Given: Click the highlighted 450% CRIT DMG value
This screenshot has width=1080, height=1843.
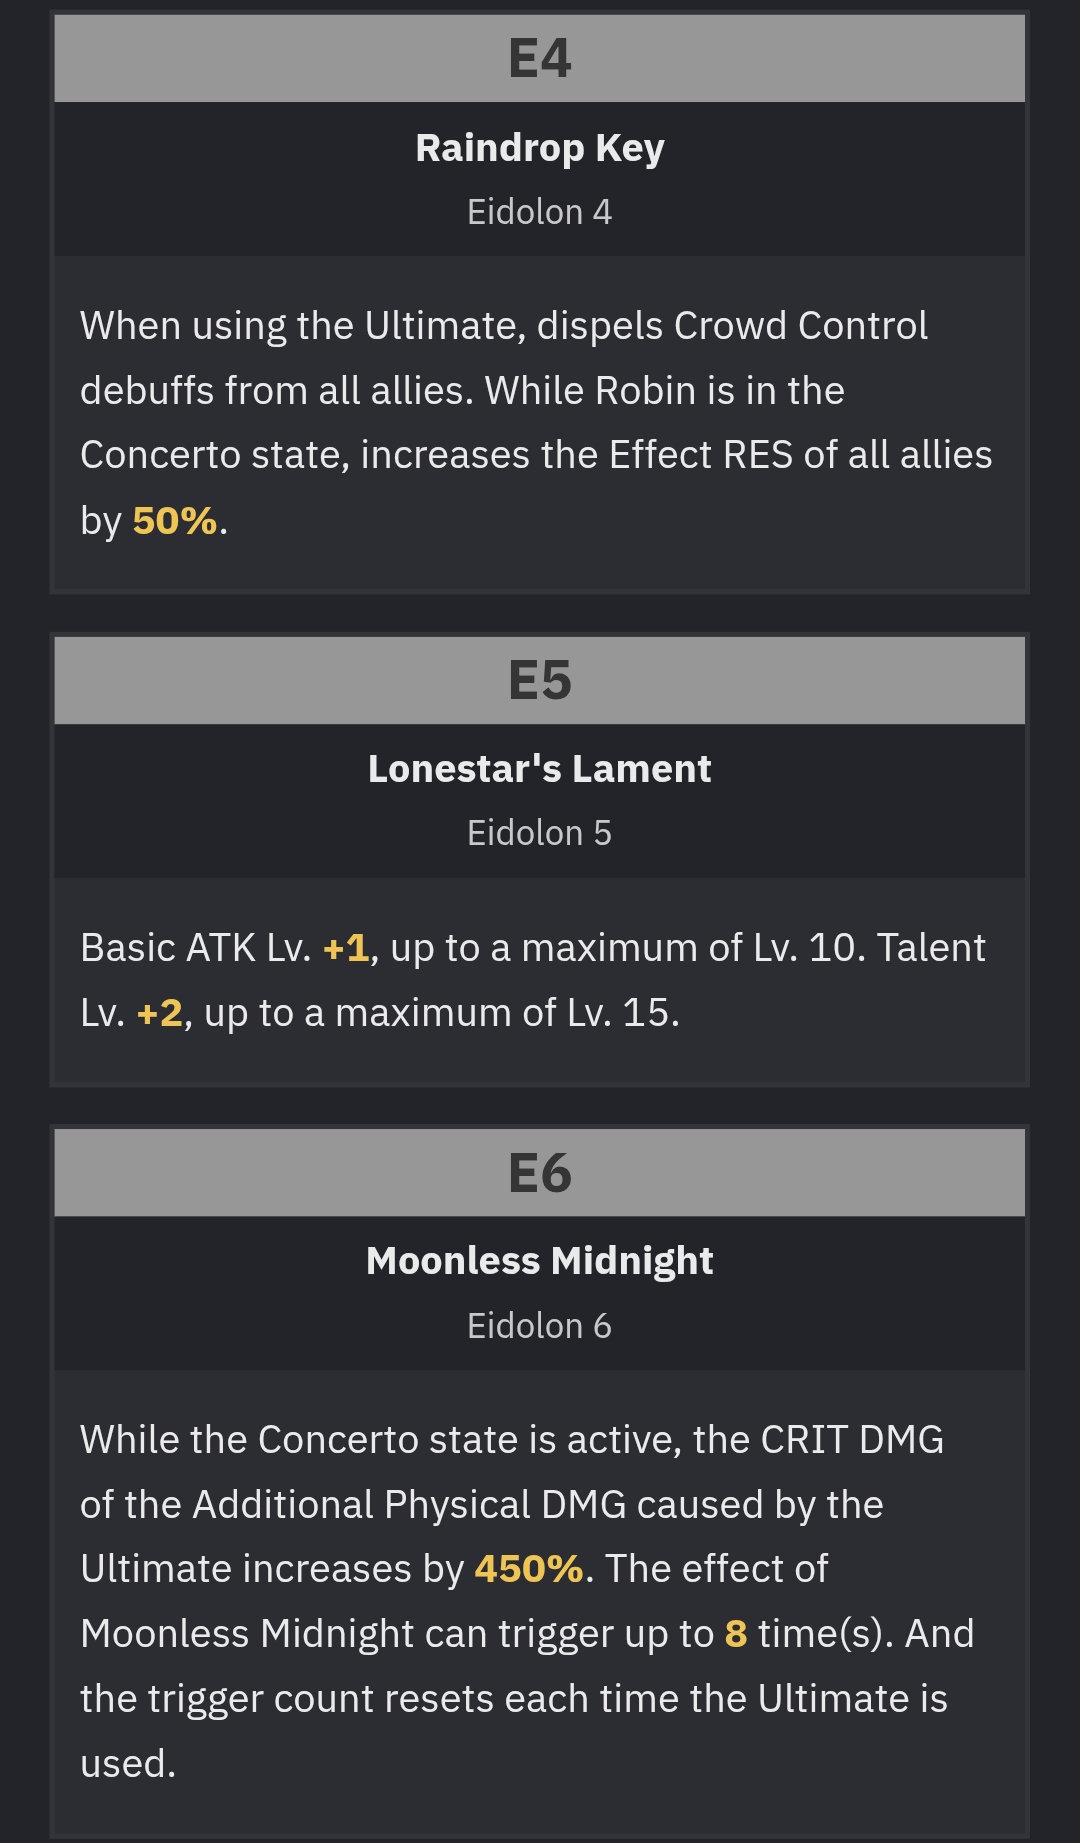Looking at the screenshot, I should tap(529, 1569).
